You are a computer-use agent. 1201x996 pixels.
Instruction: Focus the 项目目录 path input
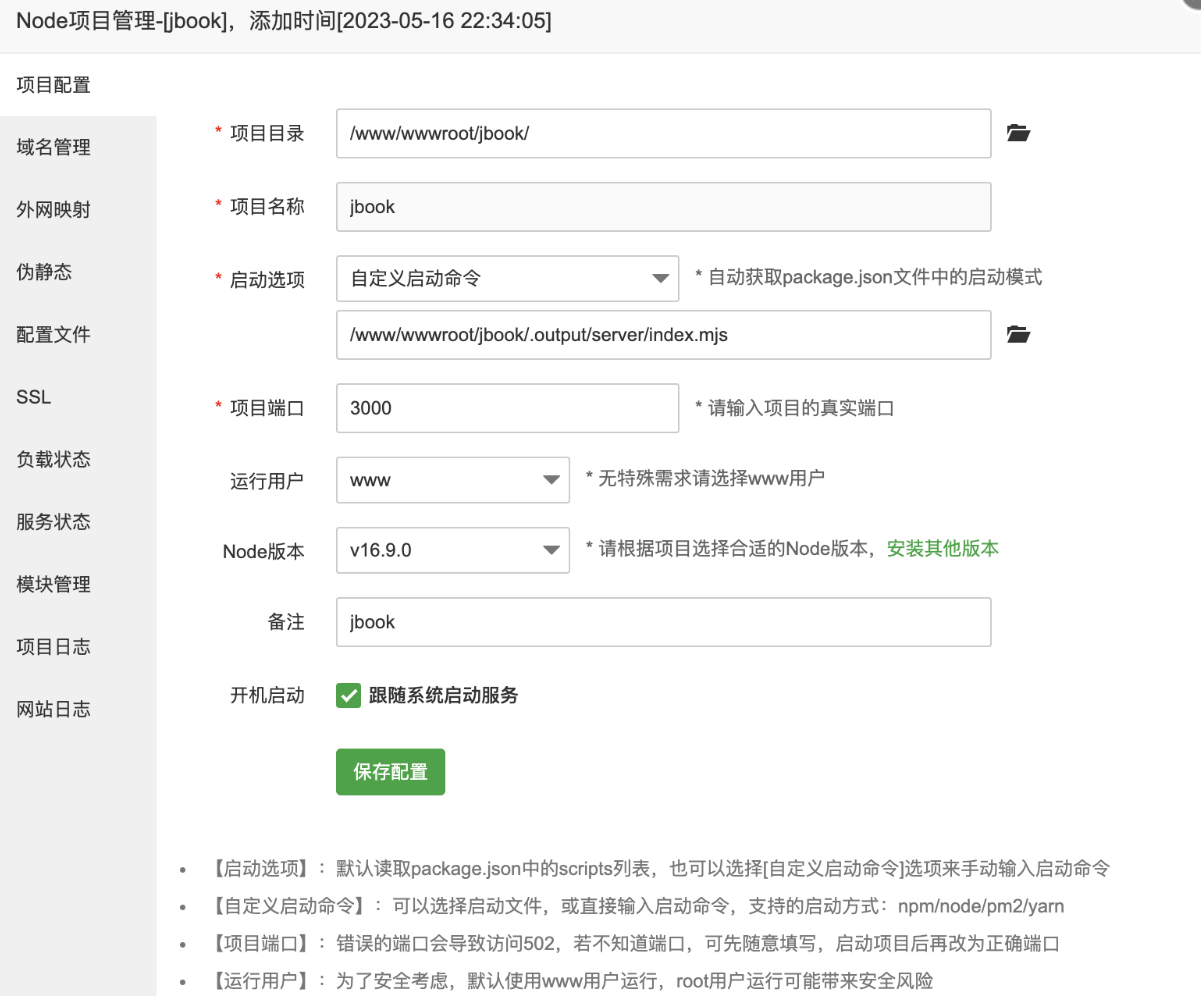pyautogui.click(x=663, y=132)
